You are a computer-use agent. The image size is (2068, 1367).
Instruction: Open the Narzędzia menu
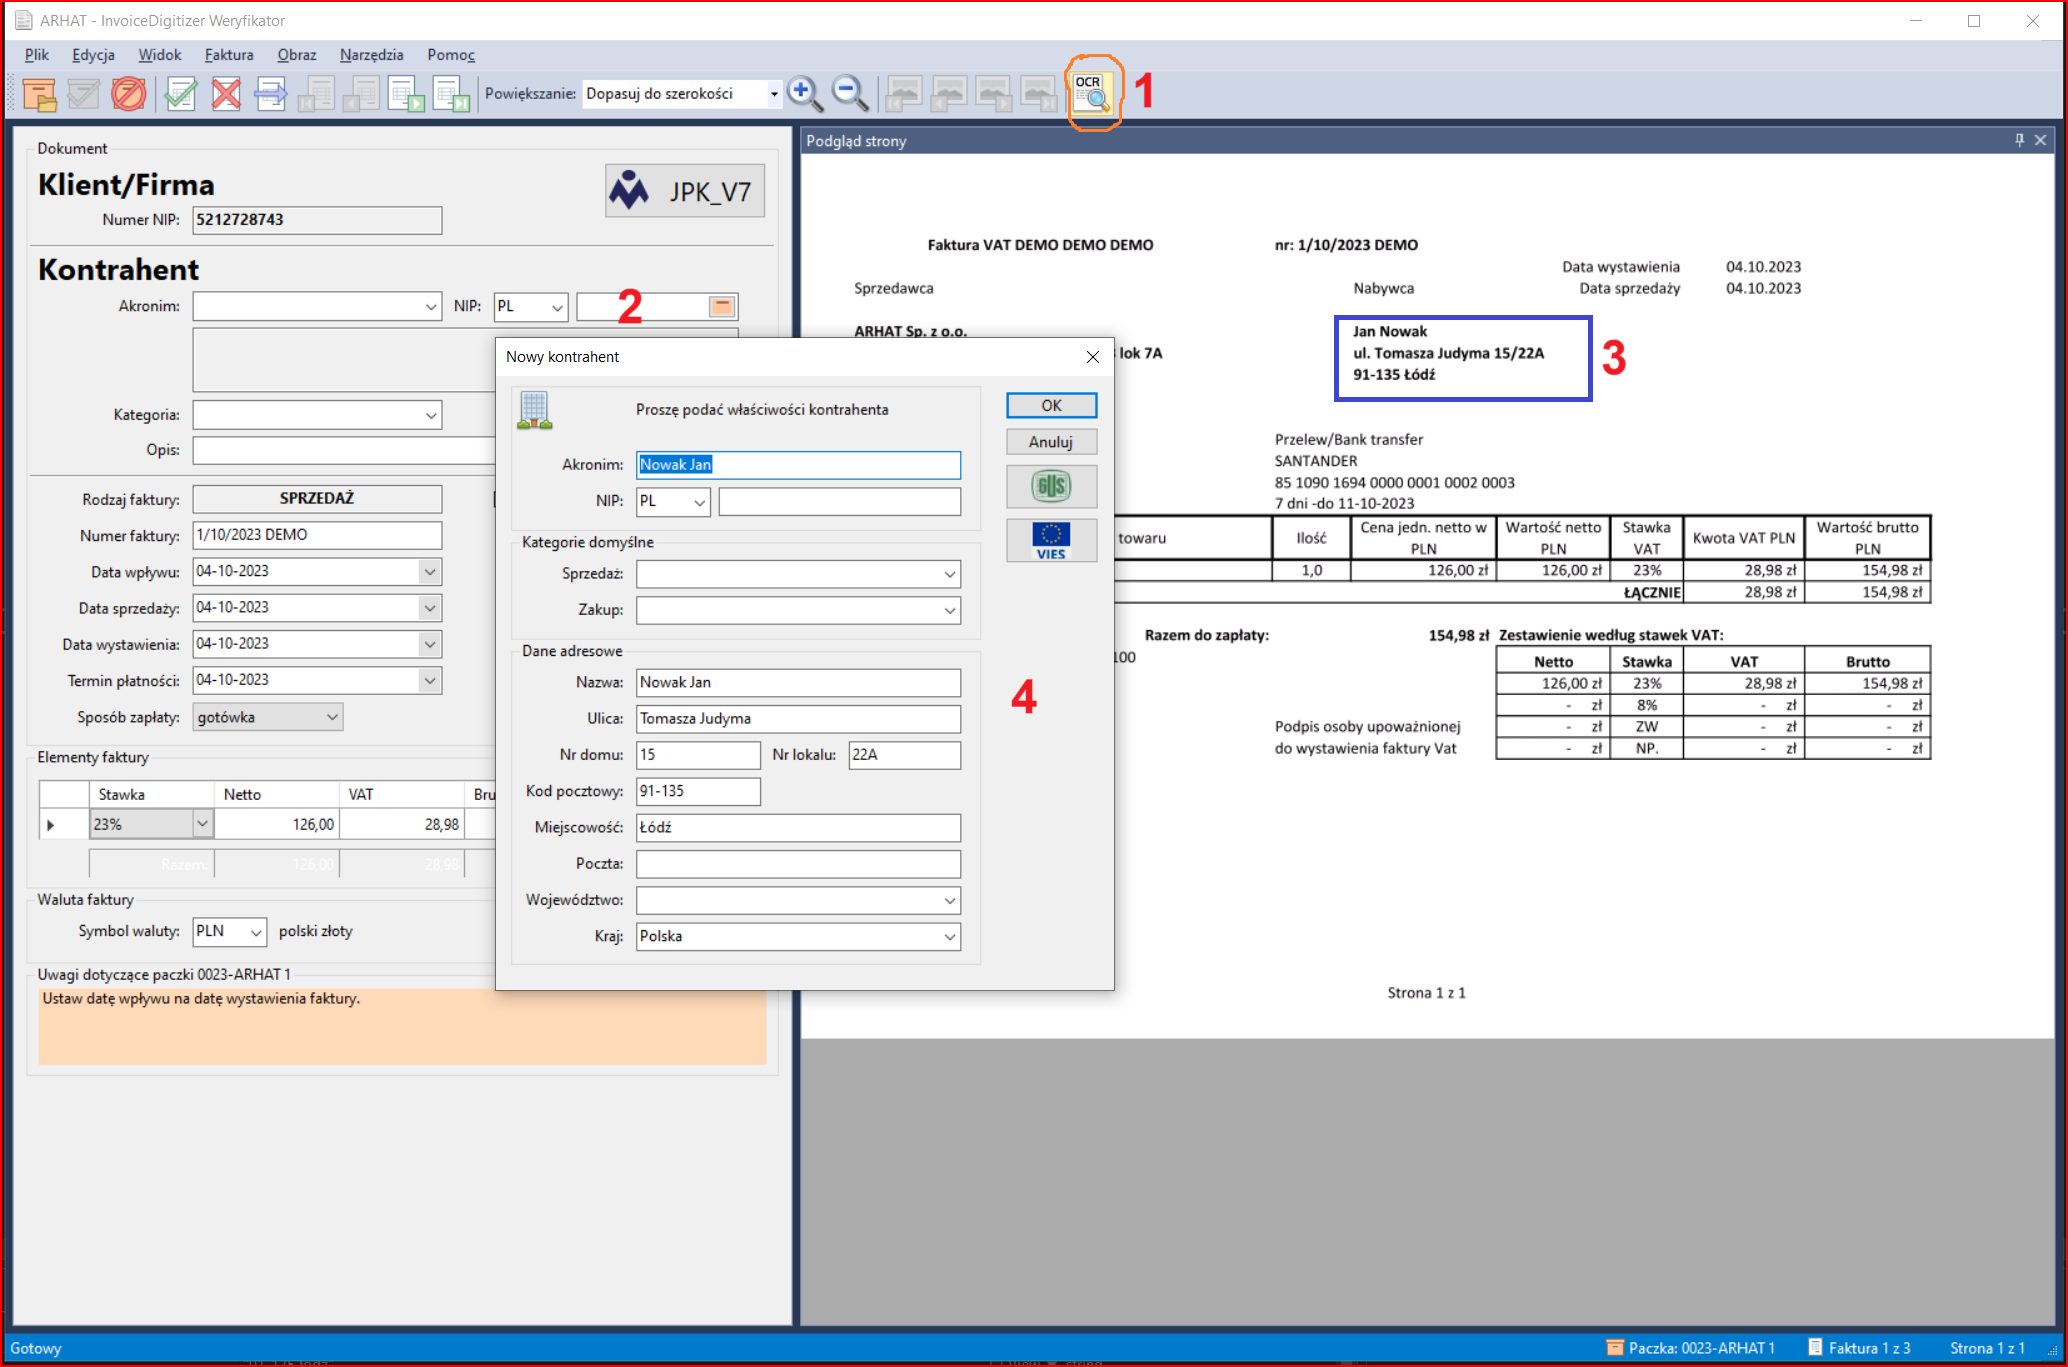[371, 55]
